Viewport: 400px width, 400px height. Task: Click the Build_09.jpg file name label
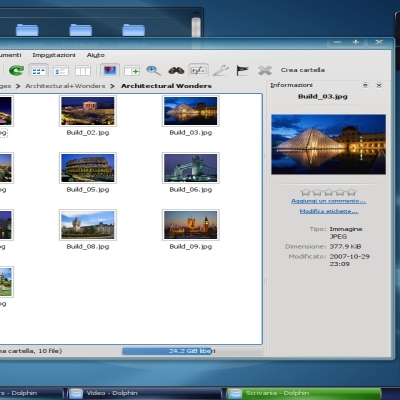[x=191, y=247]
